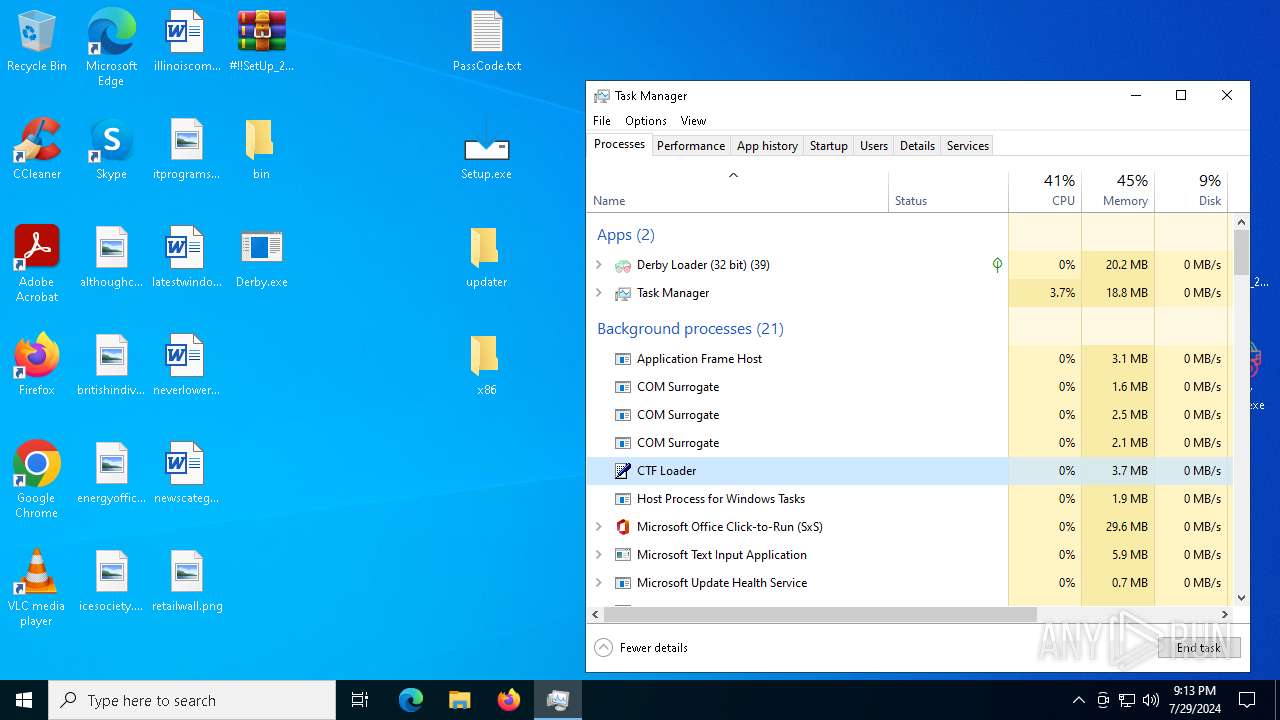Switch to the Services tab

pyautogui.click(x=968, y=146)
